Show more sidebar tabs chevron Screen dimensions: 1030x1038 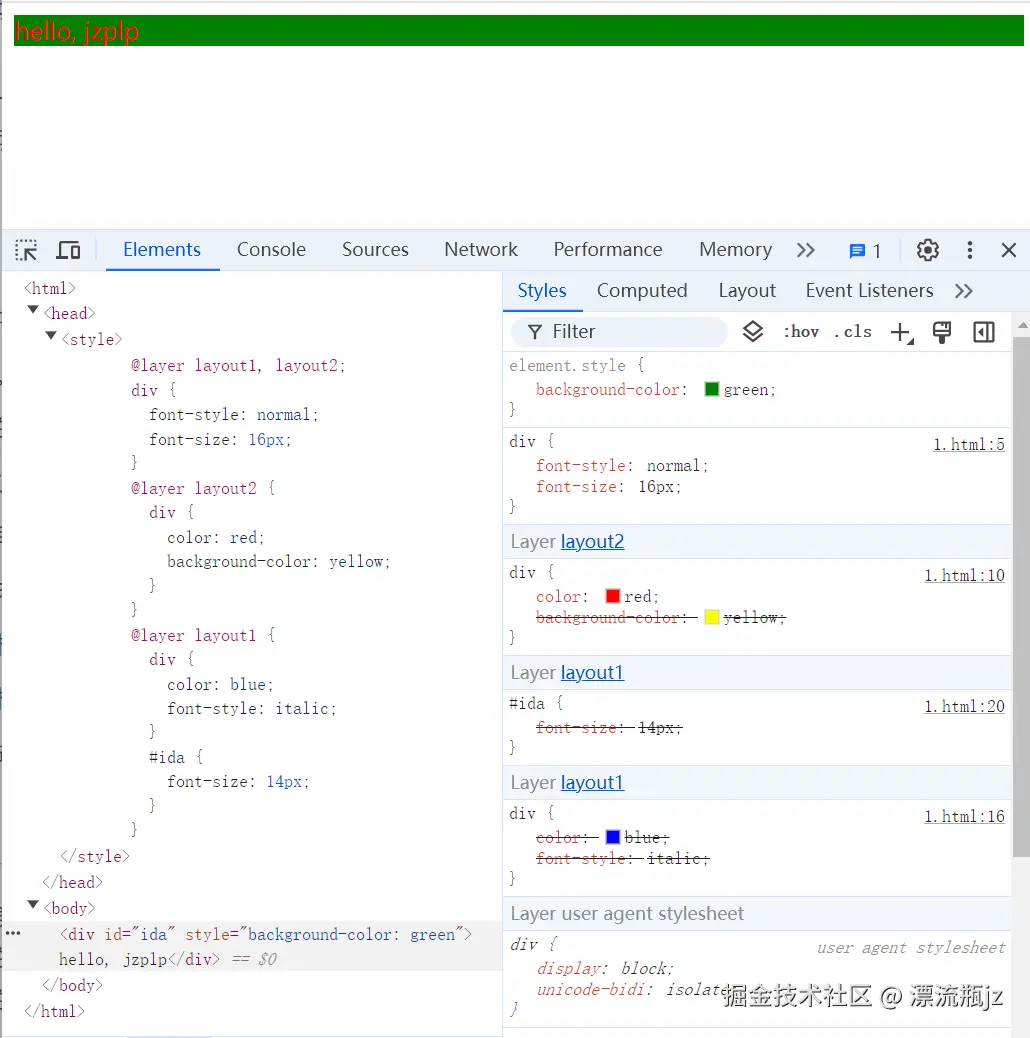(964, 291)
